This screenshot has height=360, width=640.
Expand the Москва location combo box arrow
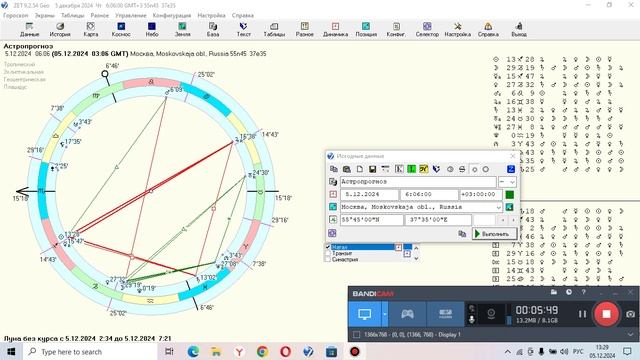tap(498, 207)
